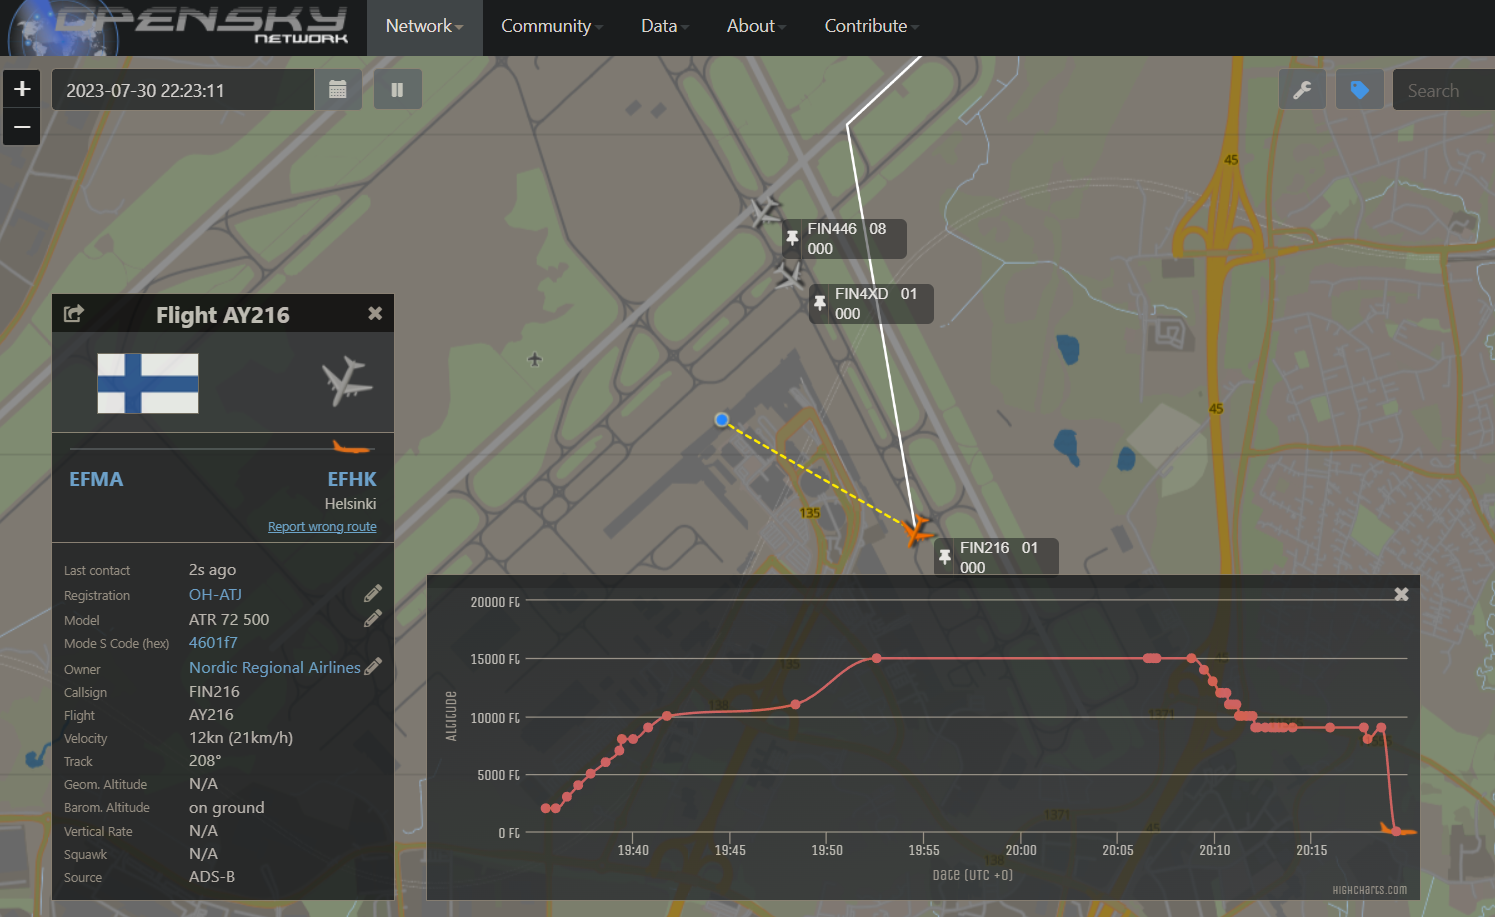Open departure airport EFMA
The width and height of the screenshot is (1495, 917).
96,479
